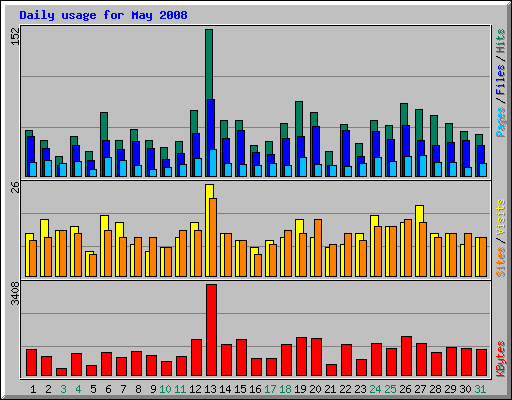Click day label "9" on the x-axis
This screenshot has width=512, height=400.
pos(153,389)
